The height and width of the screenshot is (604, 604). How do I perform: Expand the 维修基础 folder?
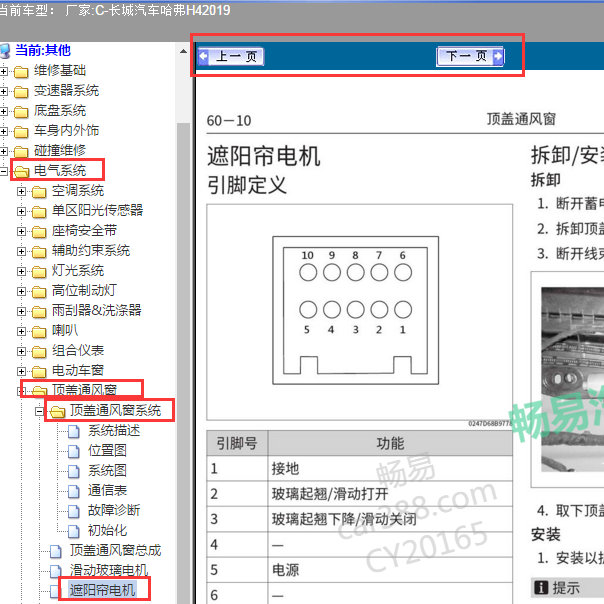click(3, 71)
